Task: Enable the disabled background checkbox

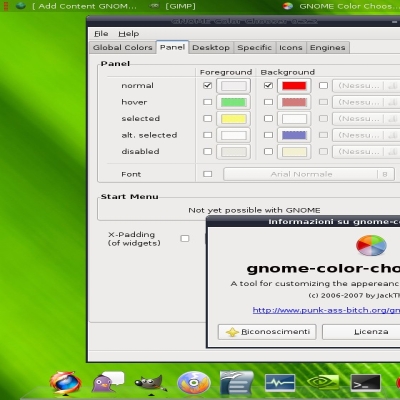Action: [x=268, y=151]
